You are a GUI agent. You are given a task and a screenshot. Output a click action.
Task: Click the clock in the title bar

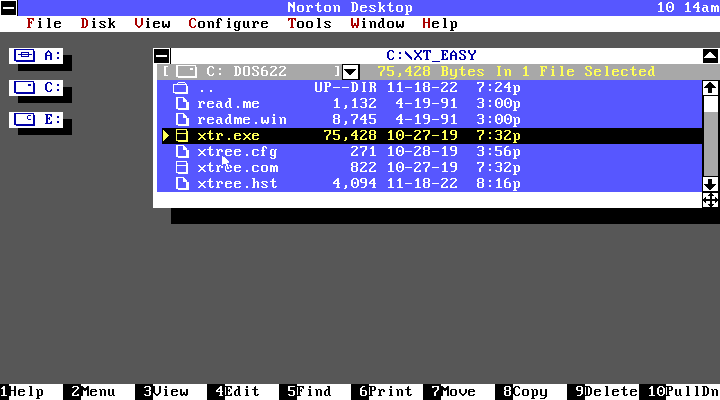click(688, 8)
